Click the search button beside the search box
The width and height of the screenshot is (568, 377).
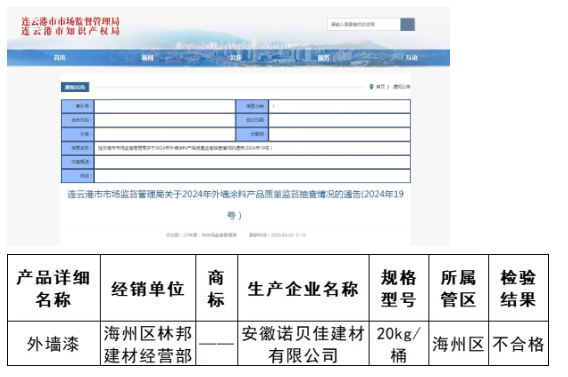407,24
